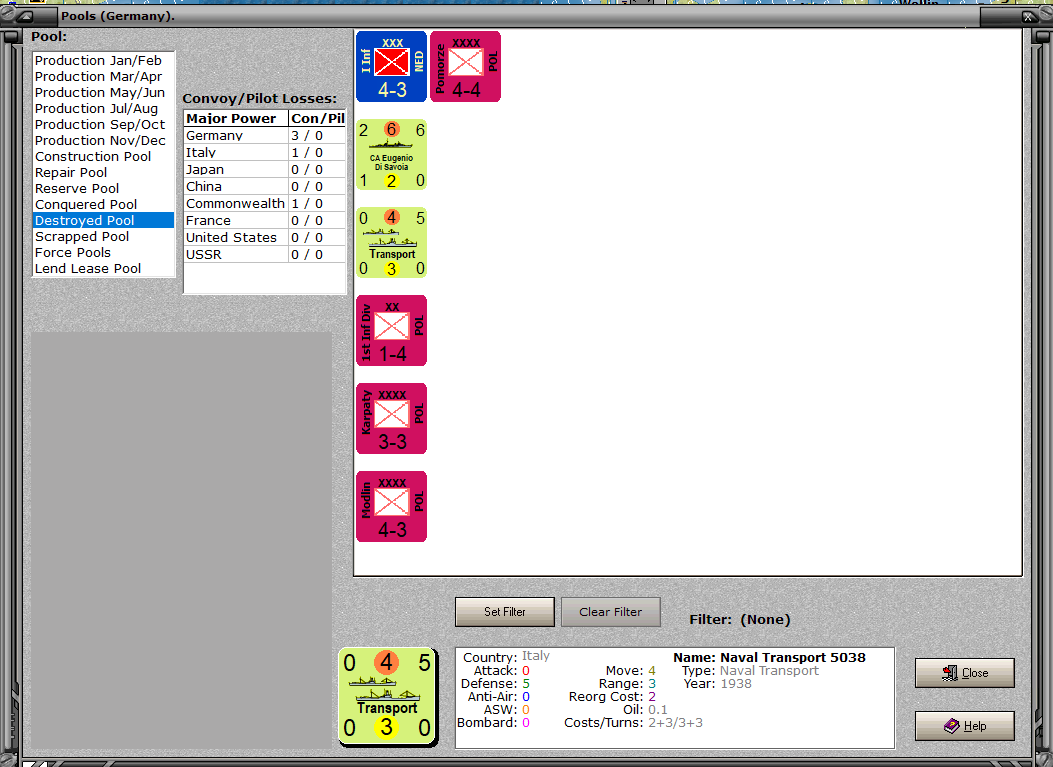Image resolution: width=1053 pixels, height=767 pixels.
Task: Select the 1st Inf Div POL 1-4 counter
Action: click(x=392, y=330)
